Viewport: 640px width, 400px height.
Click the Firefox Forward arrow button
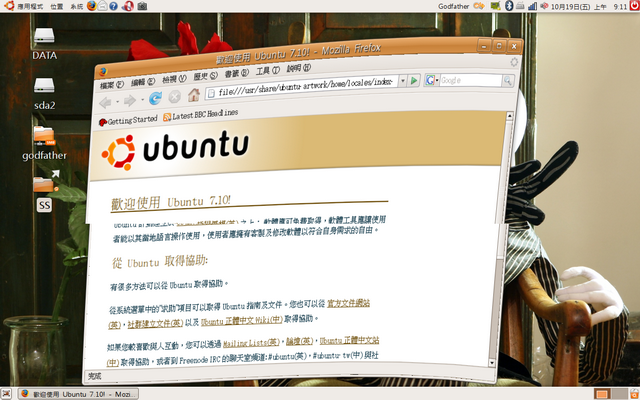[130, 100]
